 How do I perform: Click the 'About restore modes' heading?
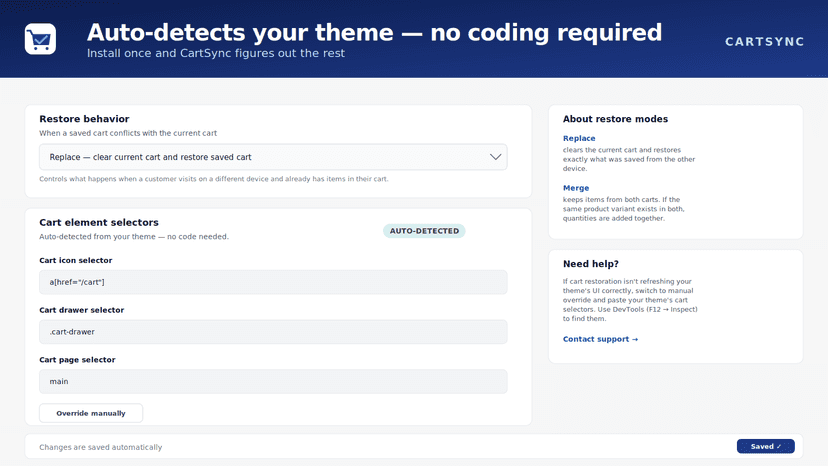[615, 119]
